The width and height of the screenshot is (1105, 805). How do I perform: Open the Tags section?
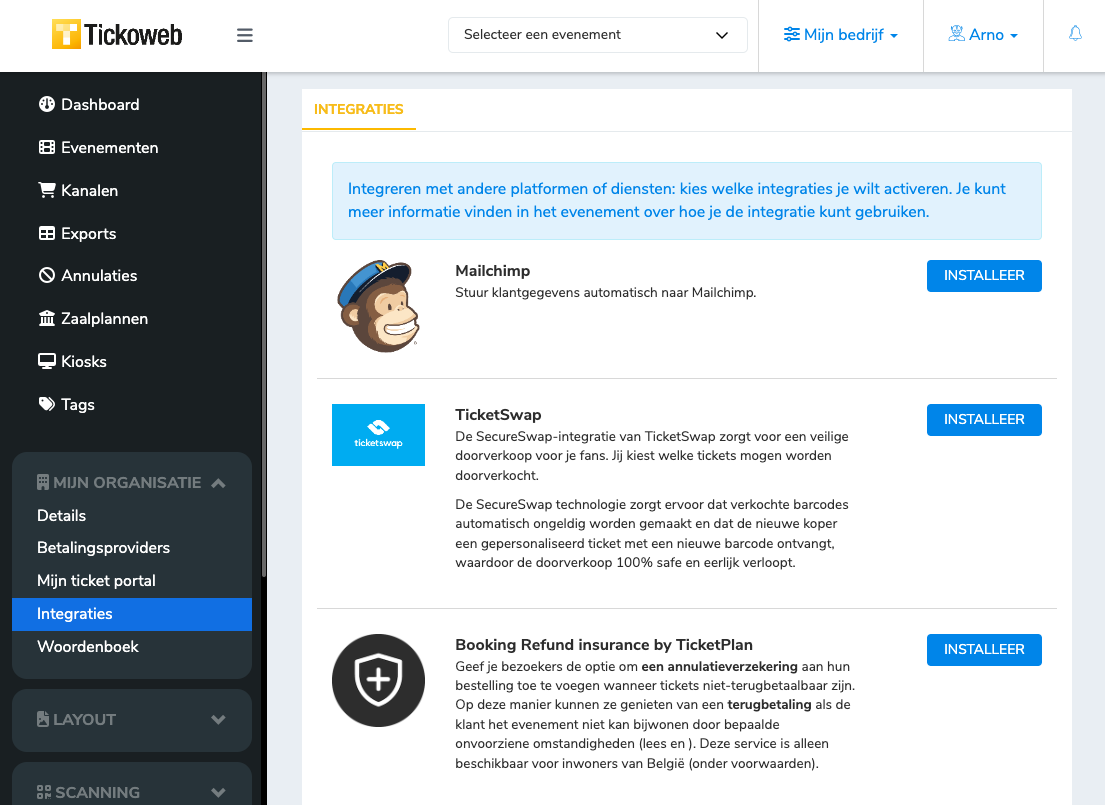click(x=66, y=405)
